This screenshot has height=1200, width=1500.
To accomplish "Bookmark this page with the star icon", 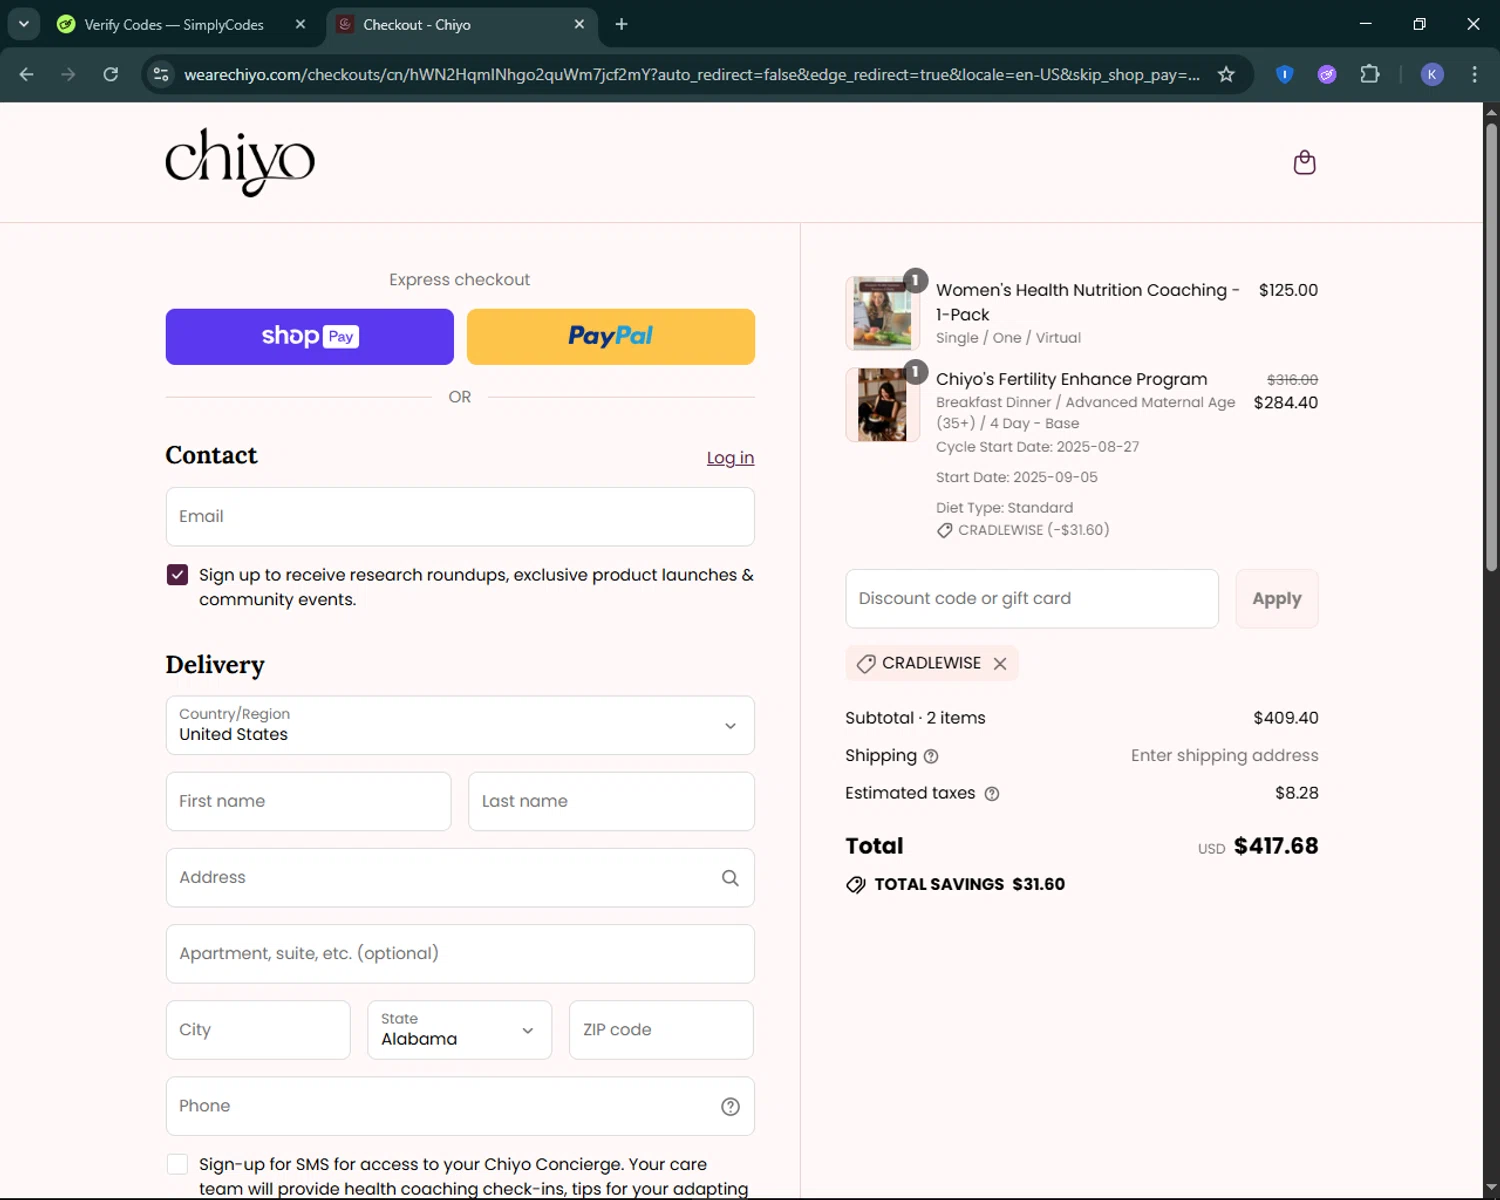I will point(1226,74).
